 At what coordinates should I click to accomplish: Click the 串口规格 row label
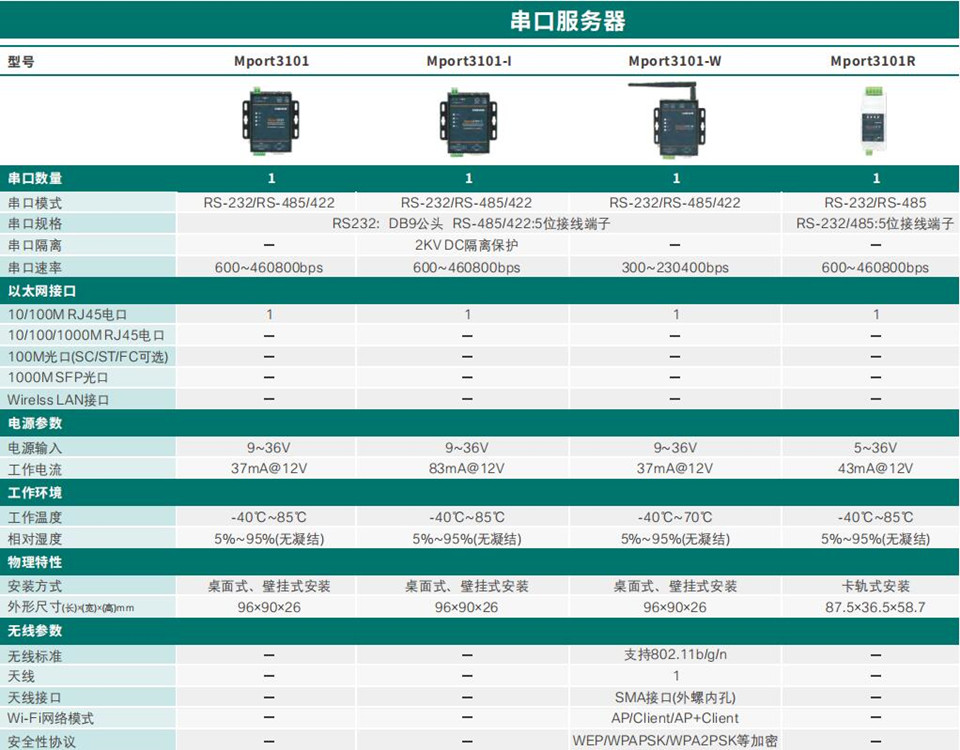(35, 223)
